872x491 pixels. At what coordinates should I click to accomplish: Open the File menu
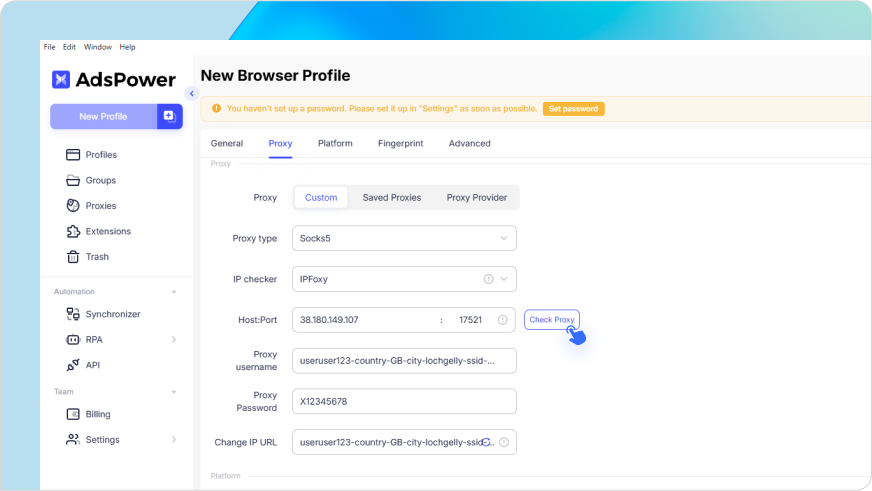click(49, 47)
